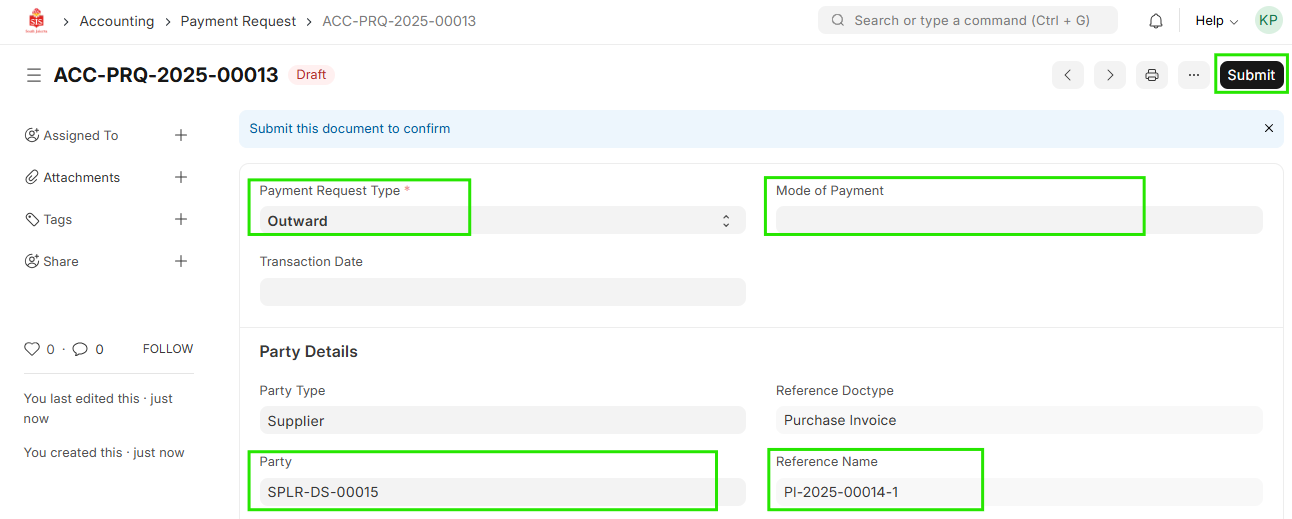Add a tag with the plus icon
Image resolution: width=1292 pixels, height=519 pixels.
[x=181, y=219]
